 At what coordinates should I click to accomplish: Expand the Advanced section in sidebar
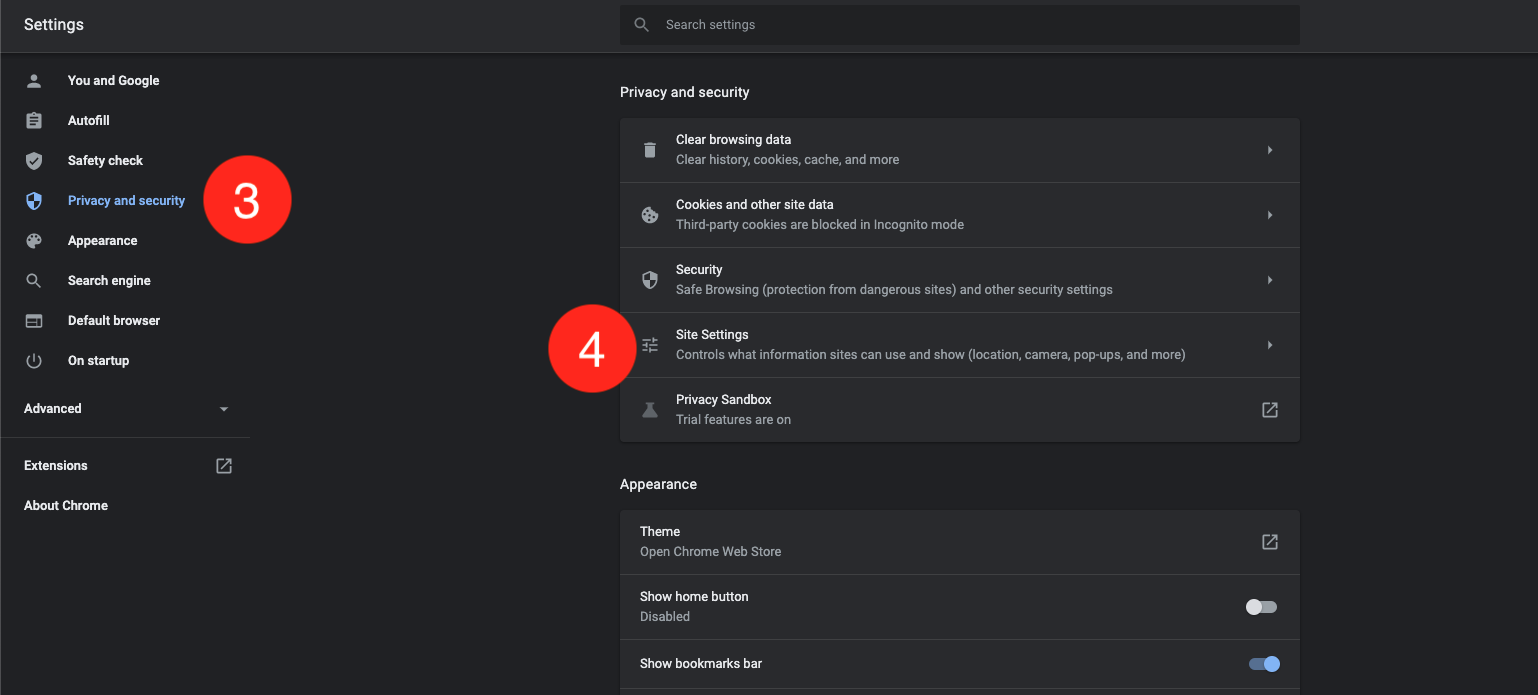click(224, 409)
